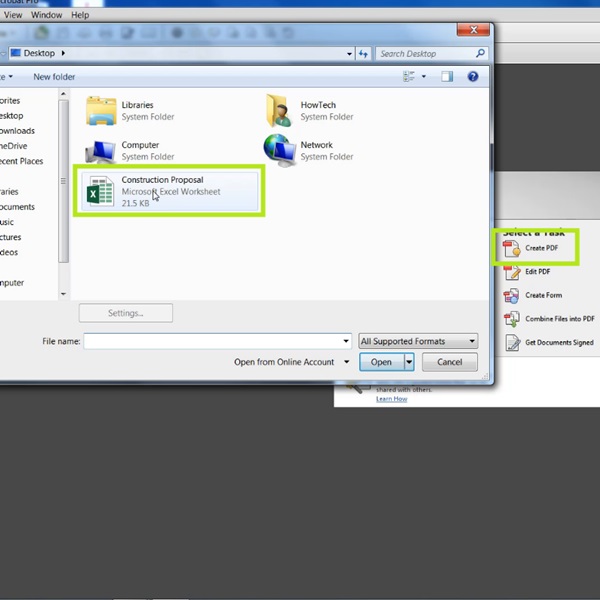Click the change view icon
600x600 pixels.
tap(409, 76)
